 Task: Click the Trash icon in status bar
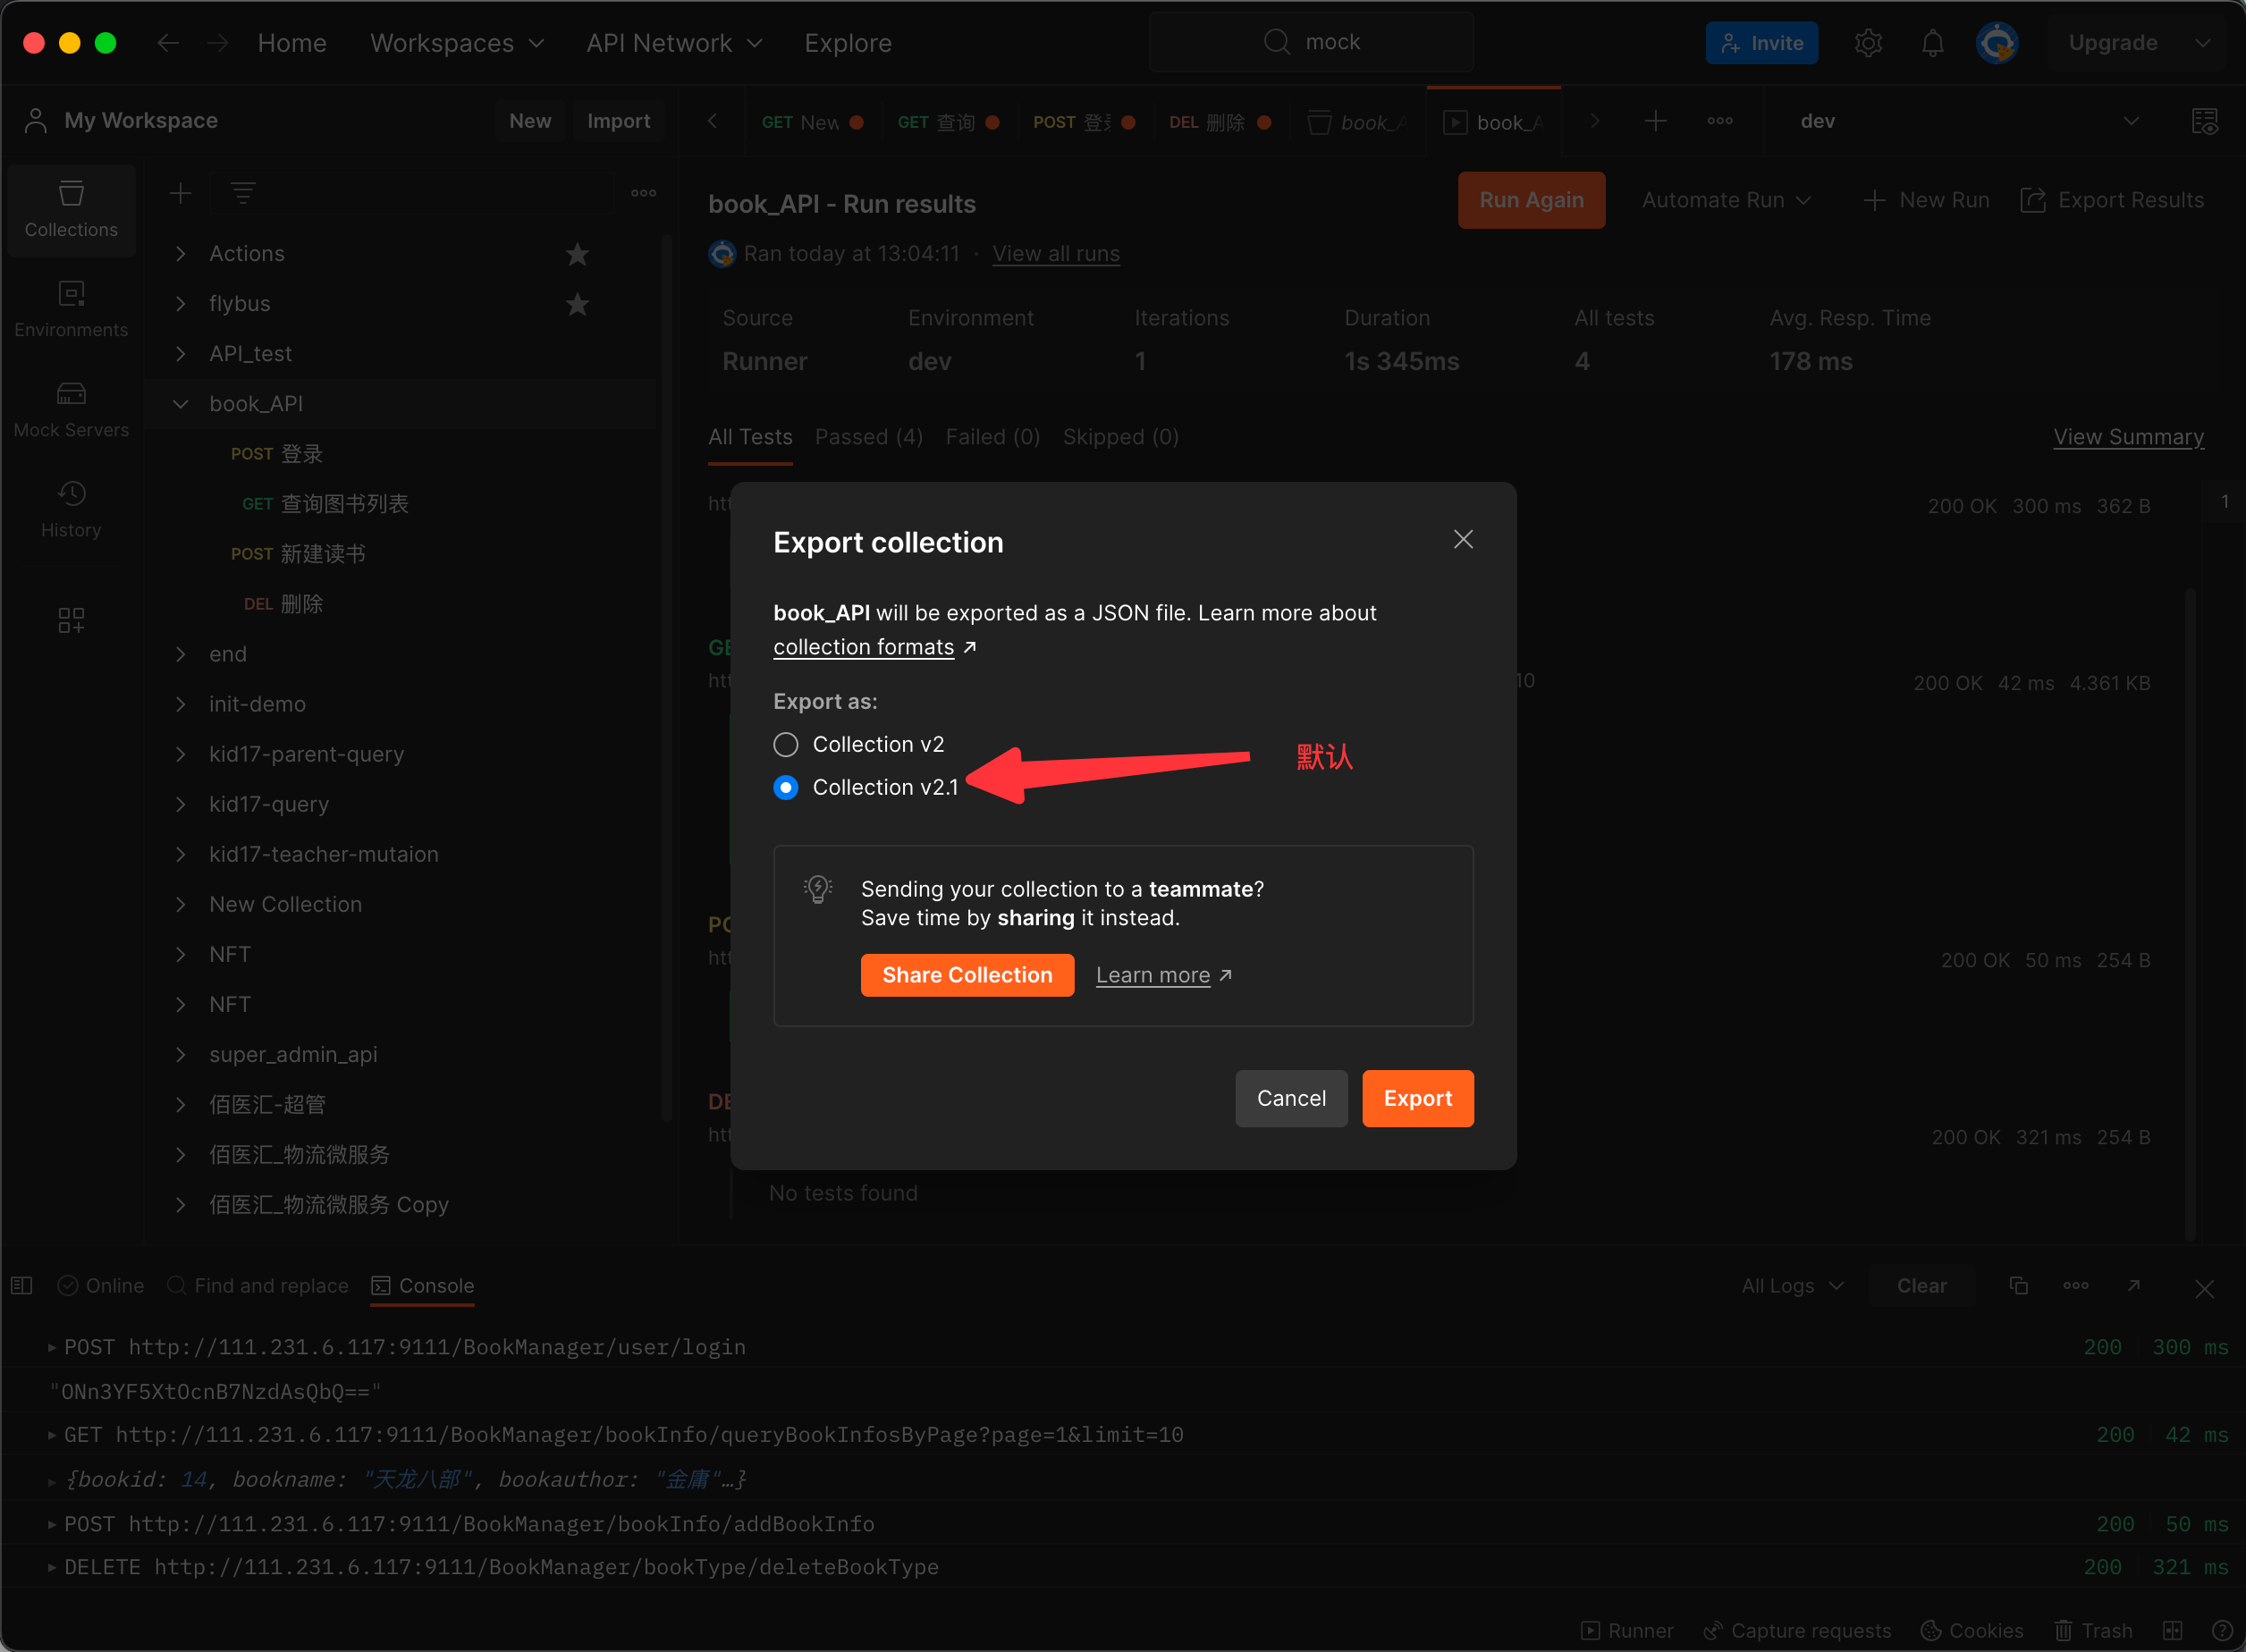(2093, 1630)
